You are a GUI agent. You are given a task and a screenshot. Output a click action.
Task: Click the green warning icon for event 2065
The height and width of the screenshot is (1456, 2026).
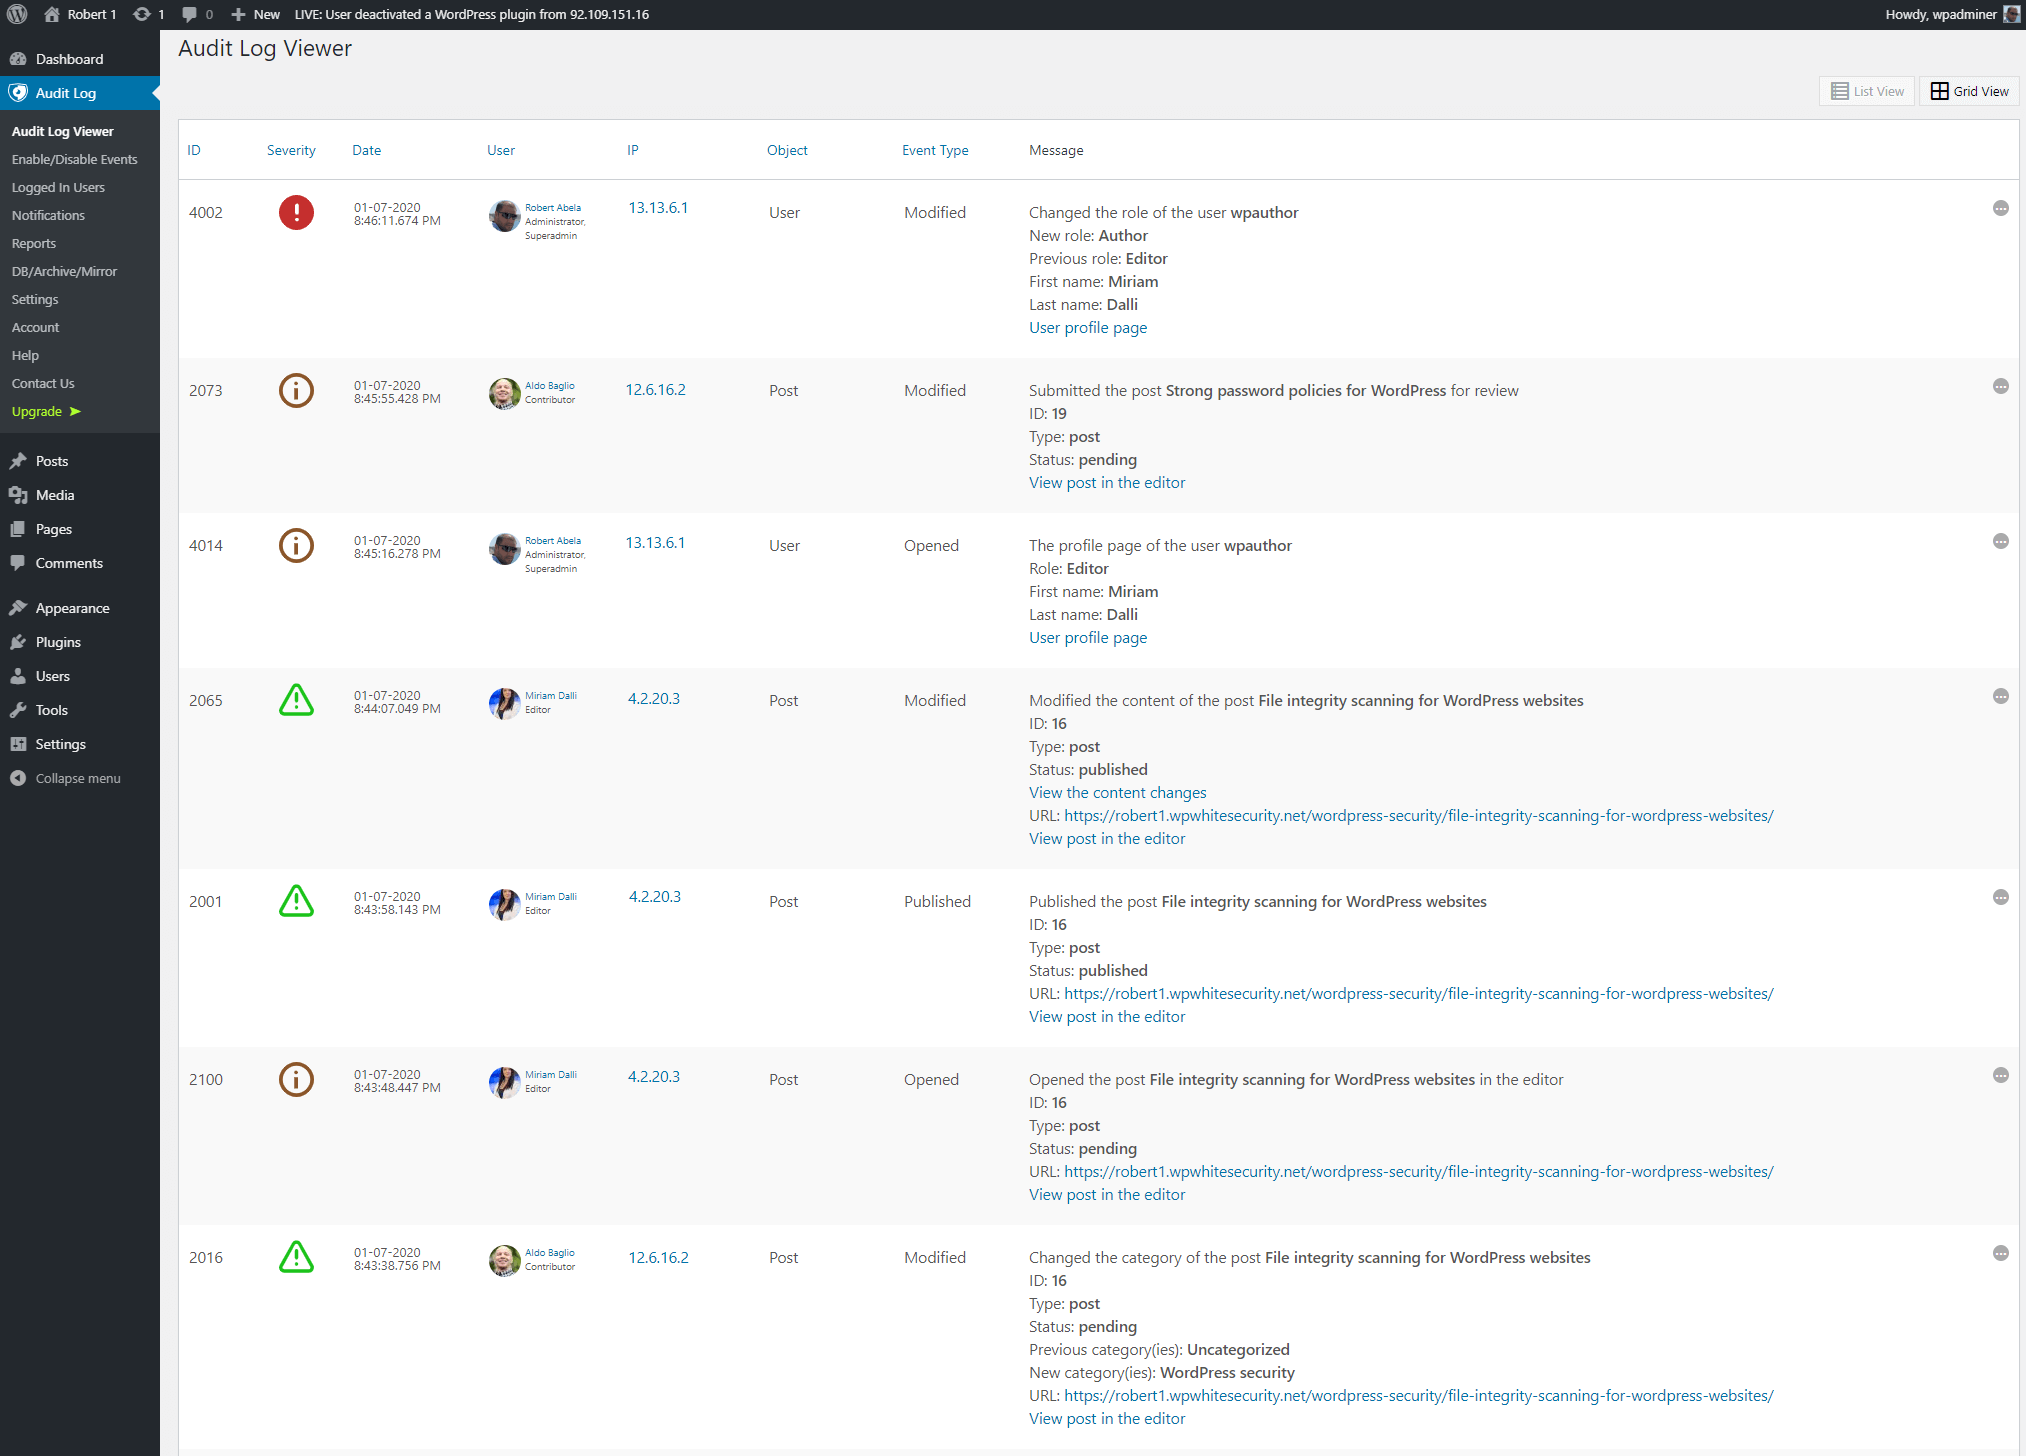[296, 700]
